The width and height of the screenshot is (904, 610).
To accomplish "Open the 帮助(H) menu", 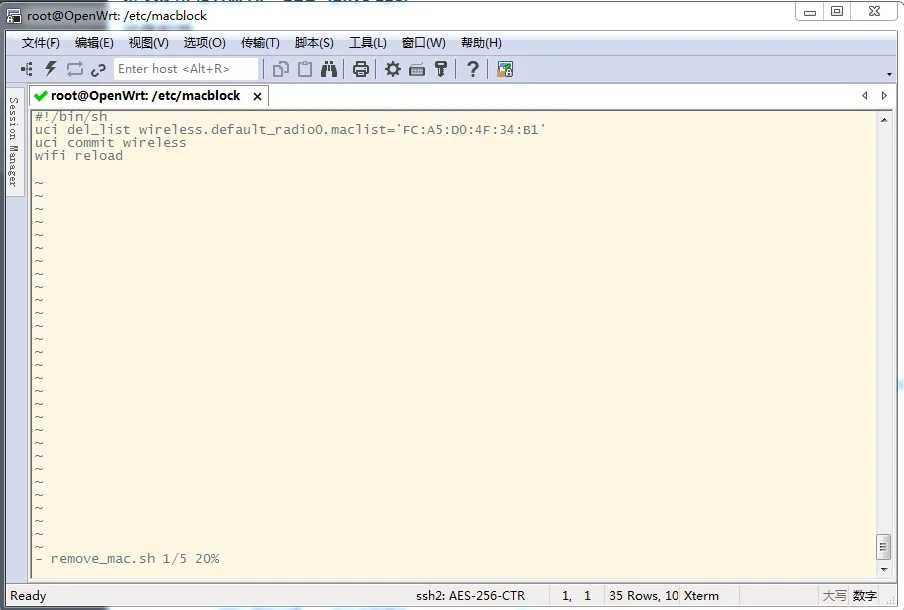I will pyautogui.click(x=481, y=43).
